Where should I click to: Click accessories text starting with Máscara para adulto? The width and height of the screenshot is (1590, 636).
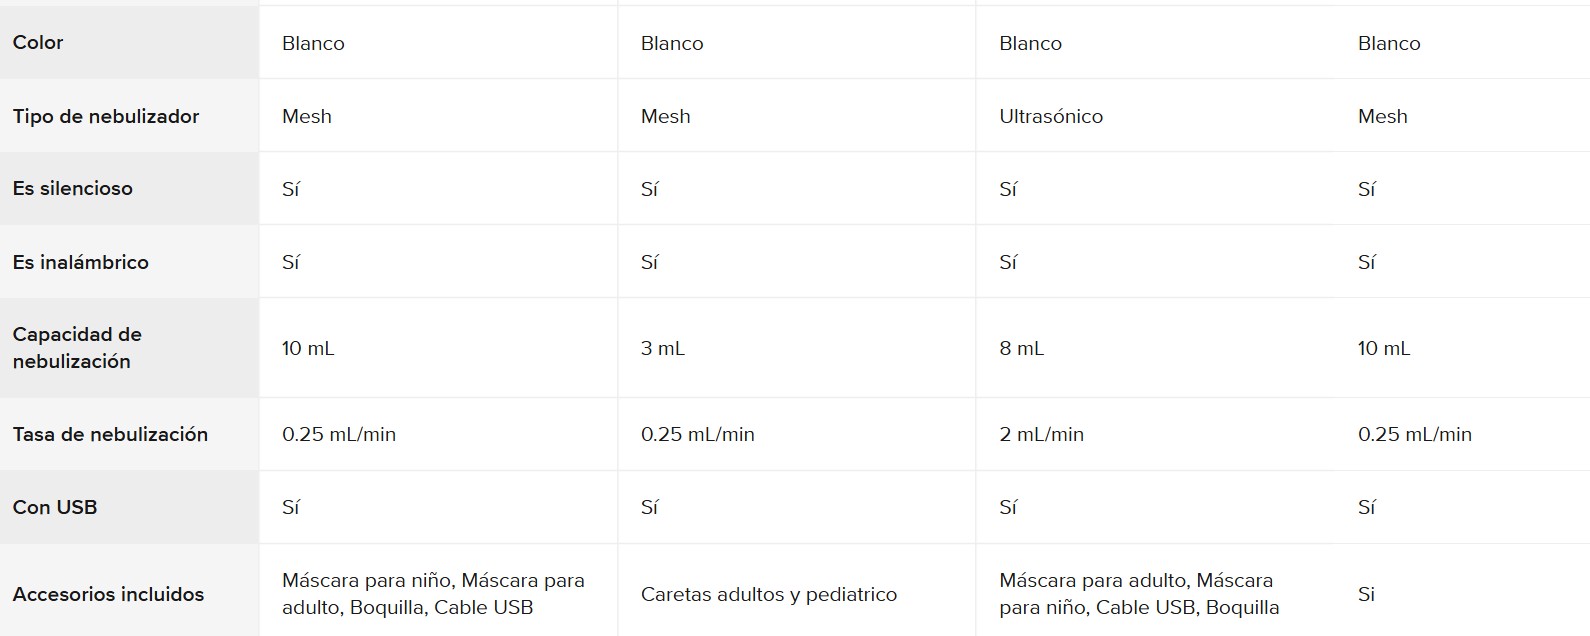[1139, 594]
